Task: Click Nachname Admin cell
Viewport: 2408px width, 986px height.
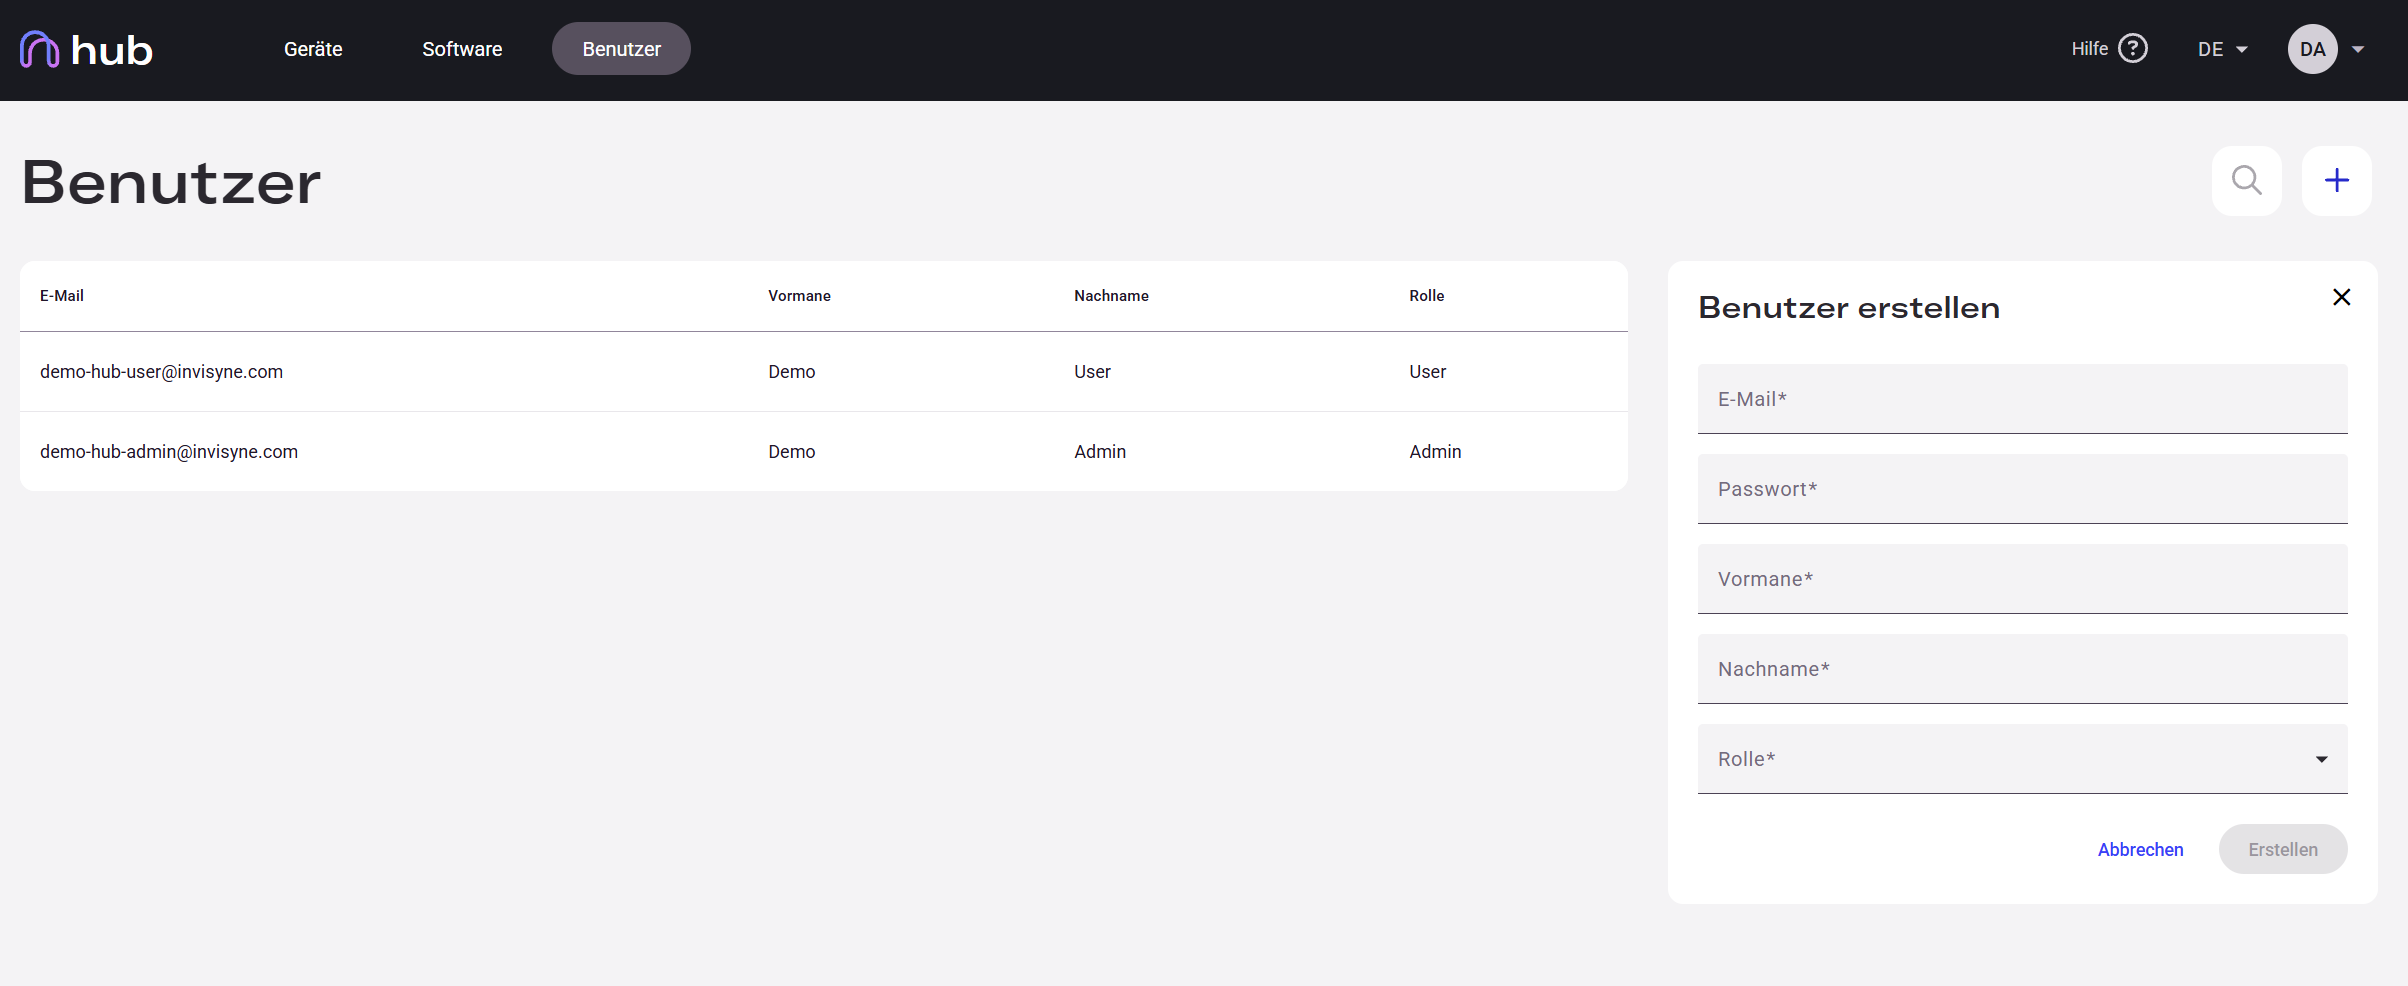Action: 1100,452
